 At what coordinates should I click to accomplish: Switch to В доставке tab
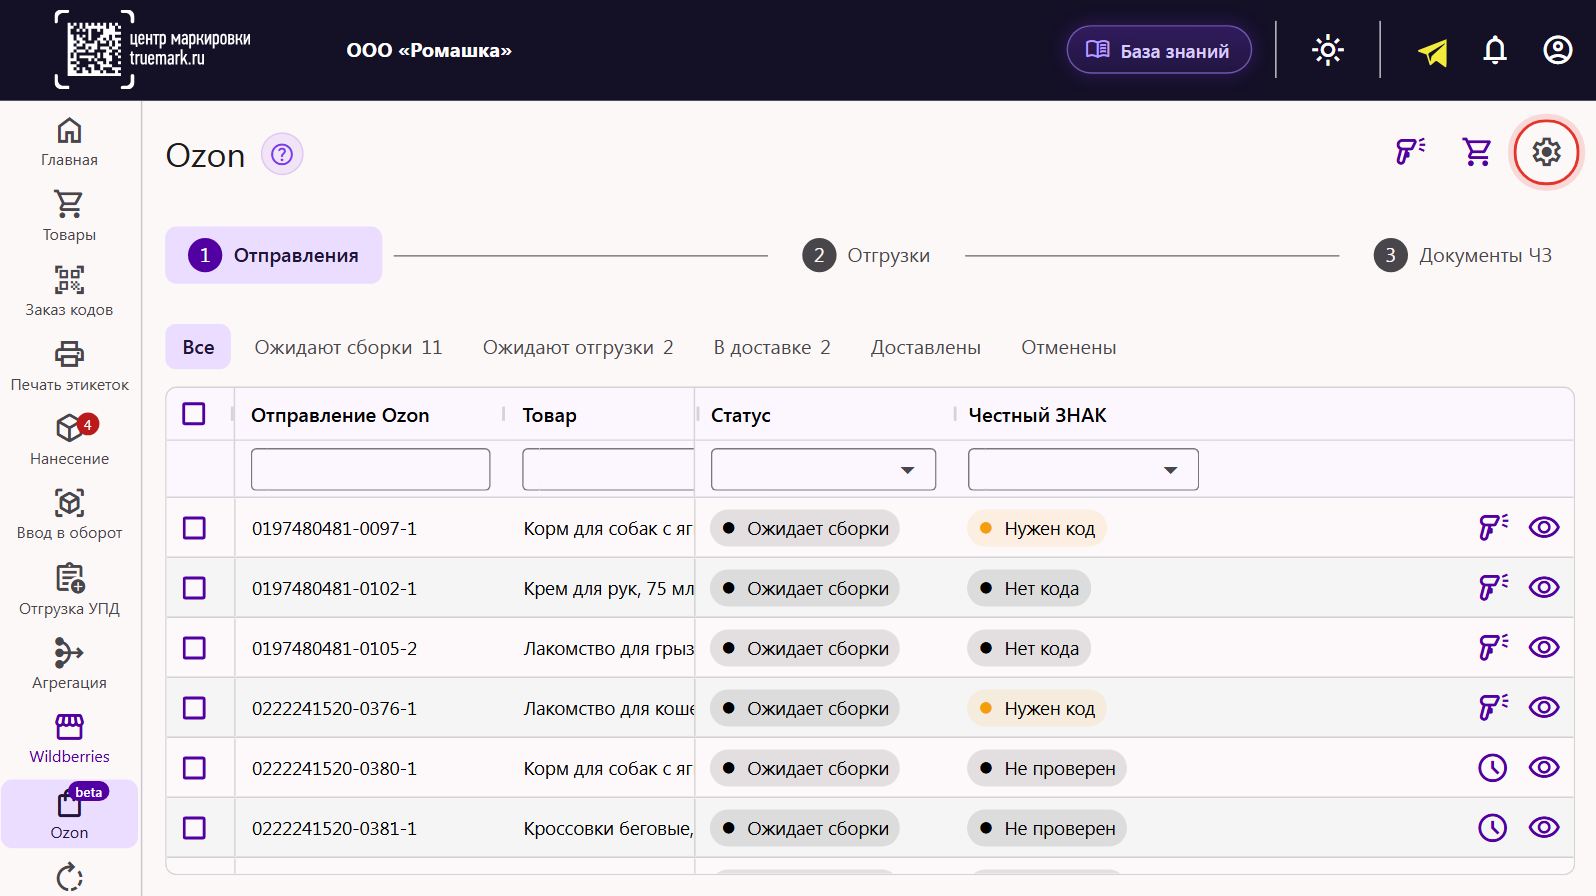pyautogui.click(x=772, y=347)
